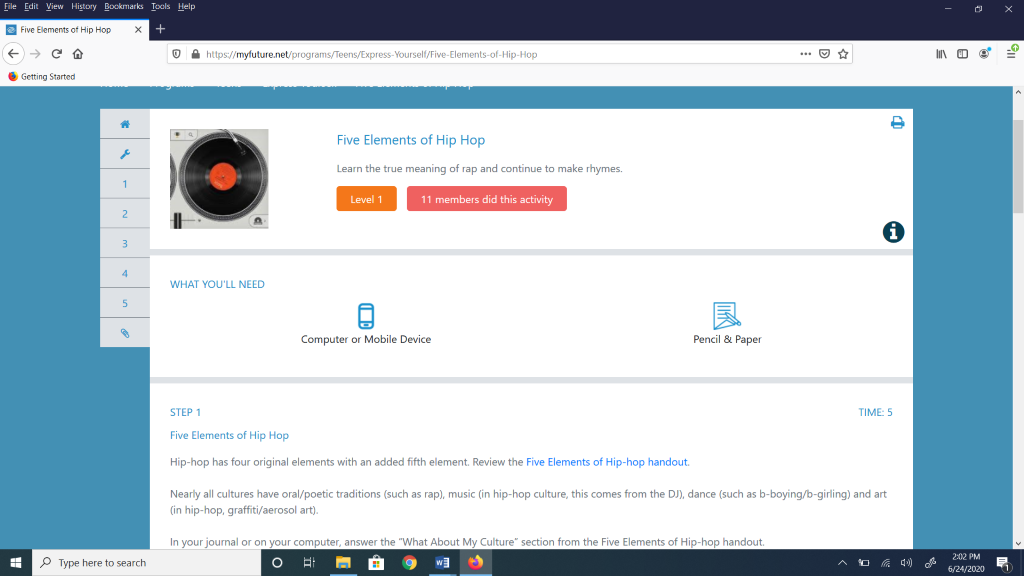1024x576 pixels.
Task: Open Microsoft Word from the taskbar
Action: click(x=442, y=562)
